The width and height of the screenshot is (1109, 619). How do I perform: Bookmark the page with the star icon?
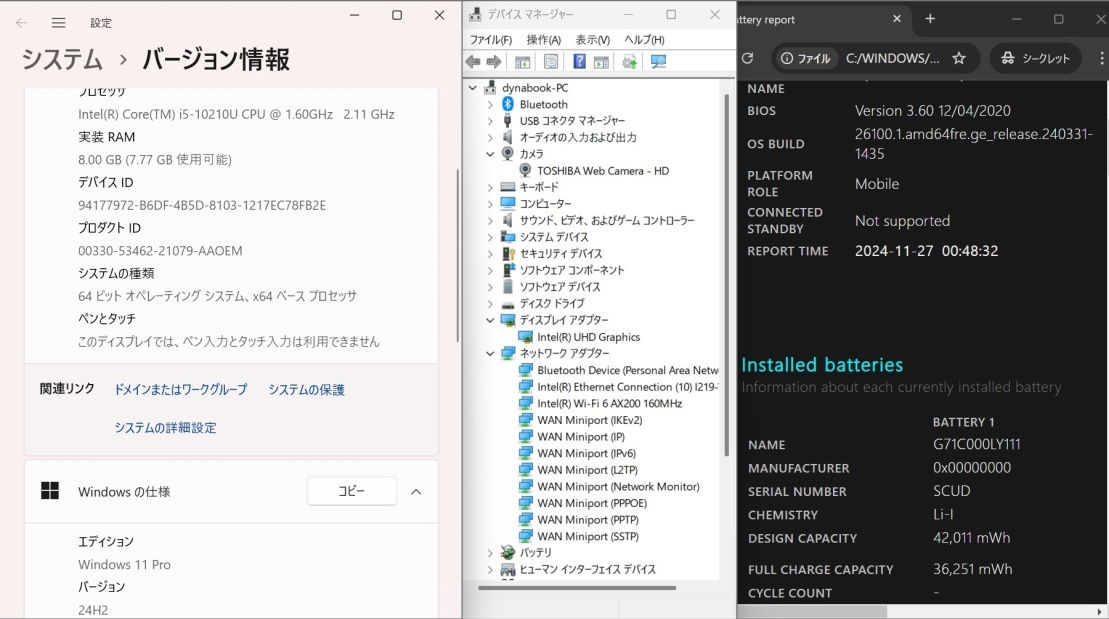point(959,58)
